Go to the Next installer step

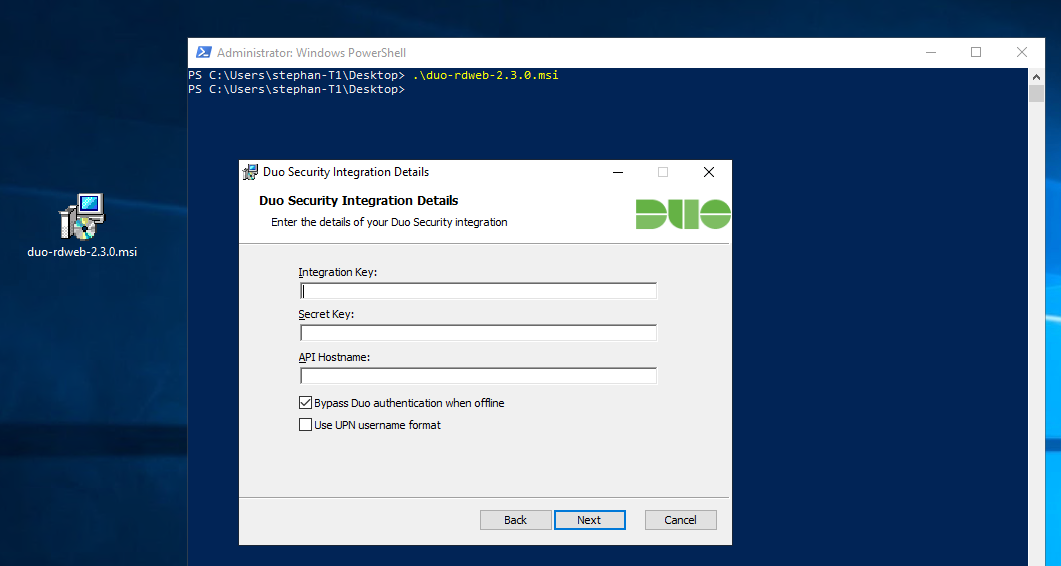[589, 520]
